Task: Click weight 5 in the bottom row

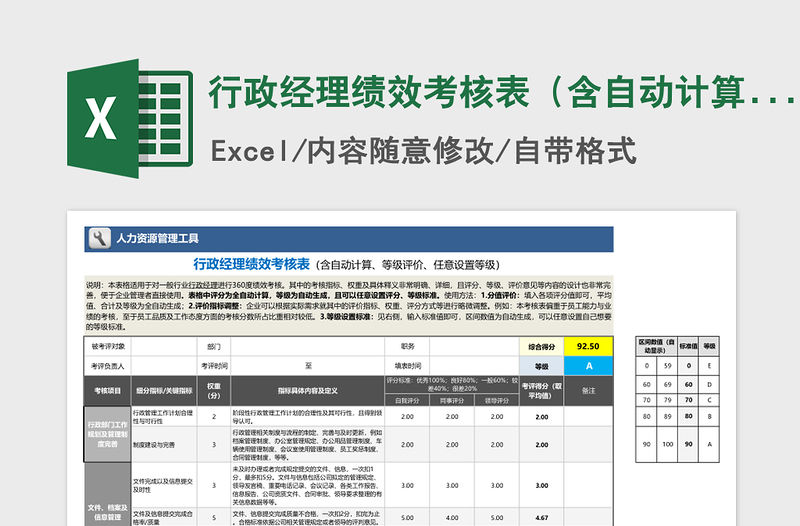Action: (x=214, y=517)
